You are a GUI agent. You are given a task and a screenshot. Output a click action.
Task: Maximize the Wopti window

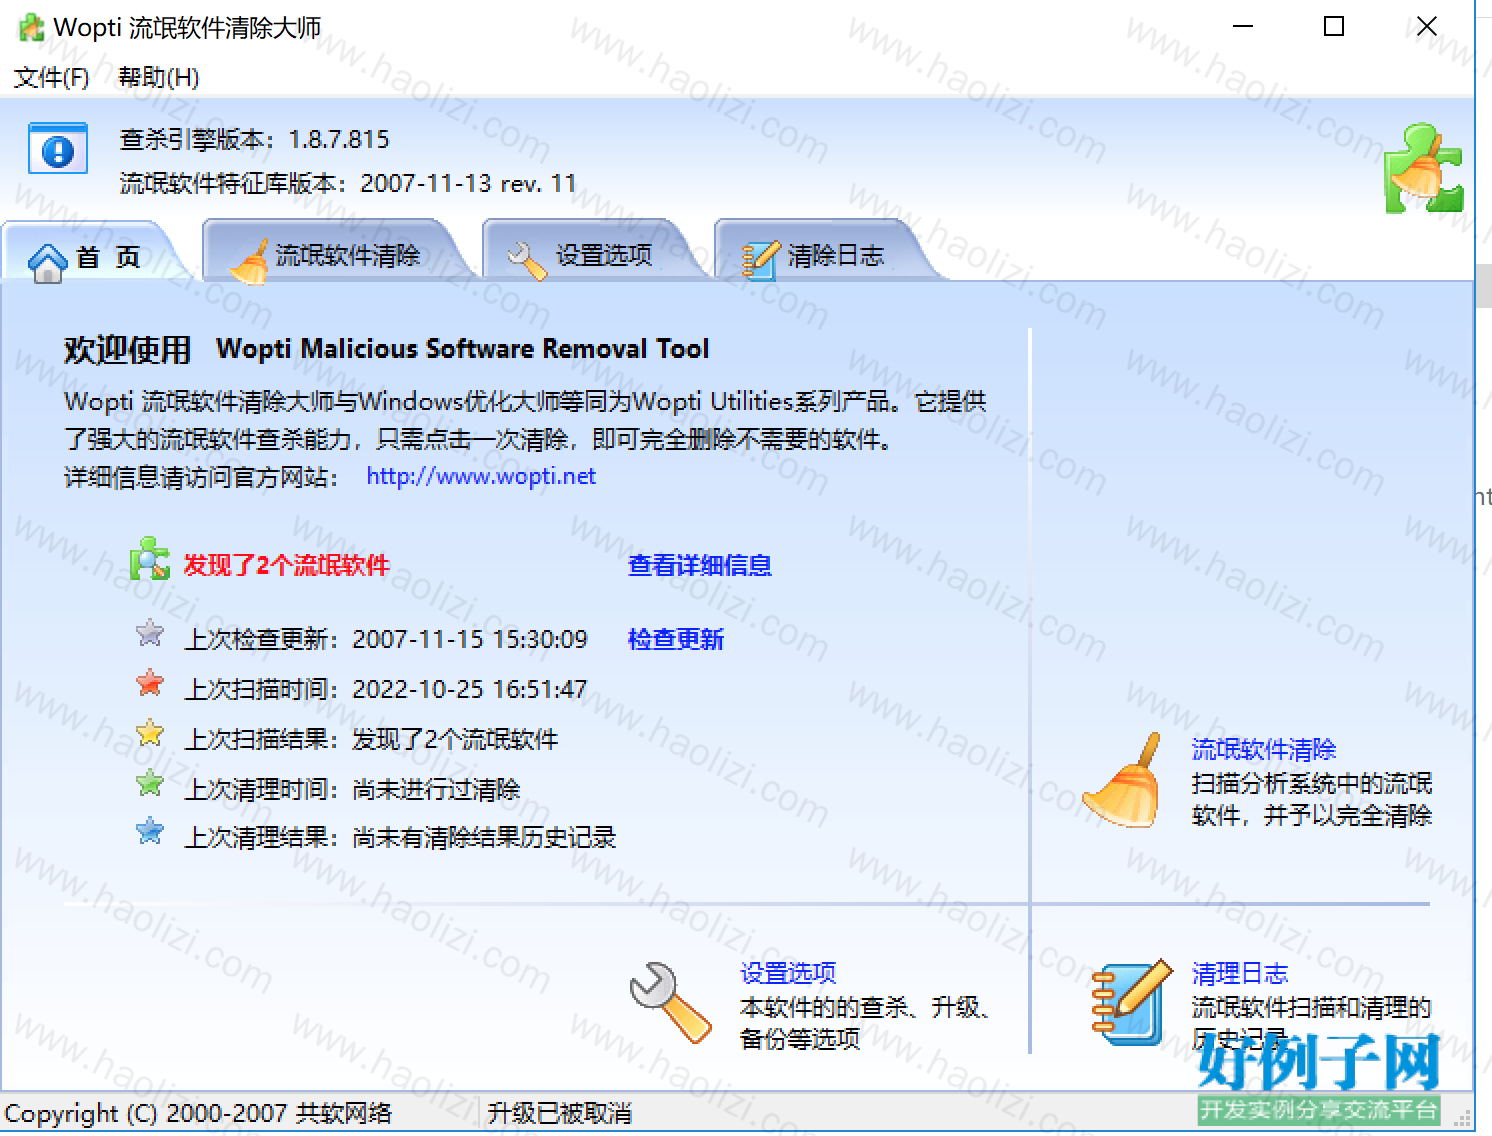(1334, 27)
